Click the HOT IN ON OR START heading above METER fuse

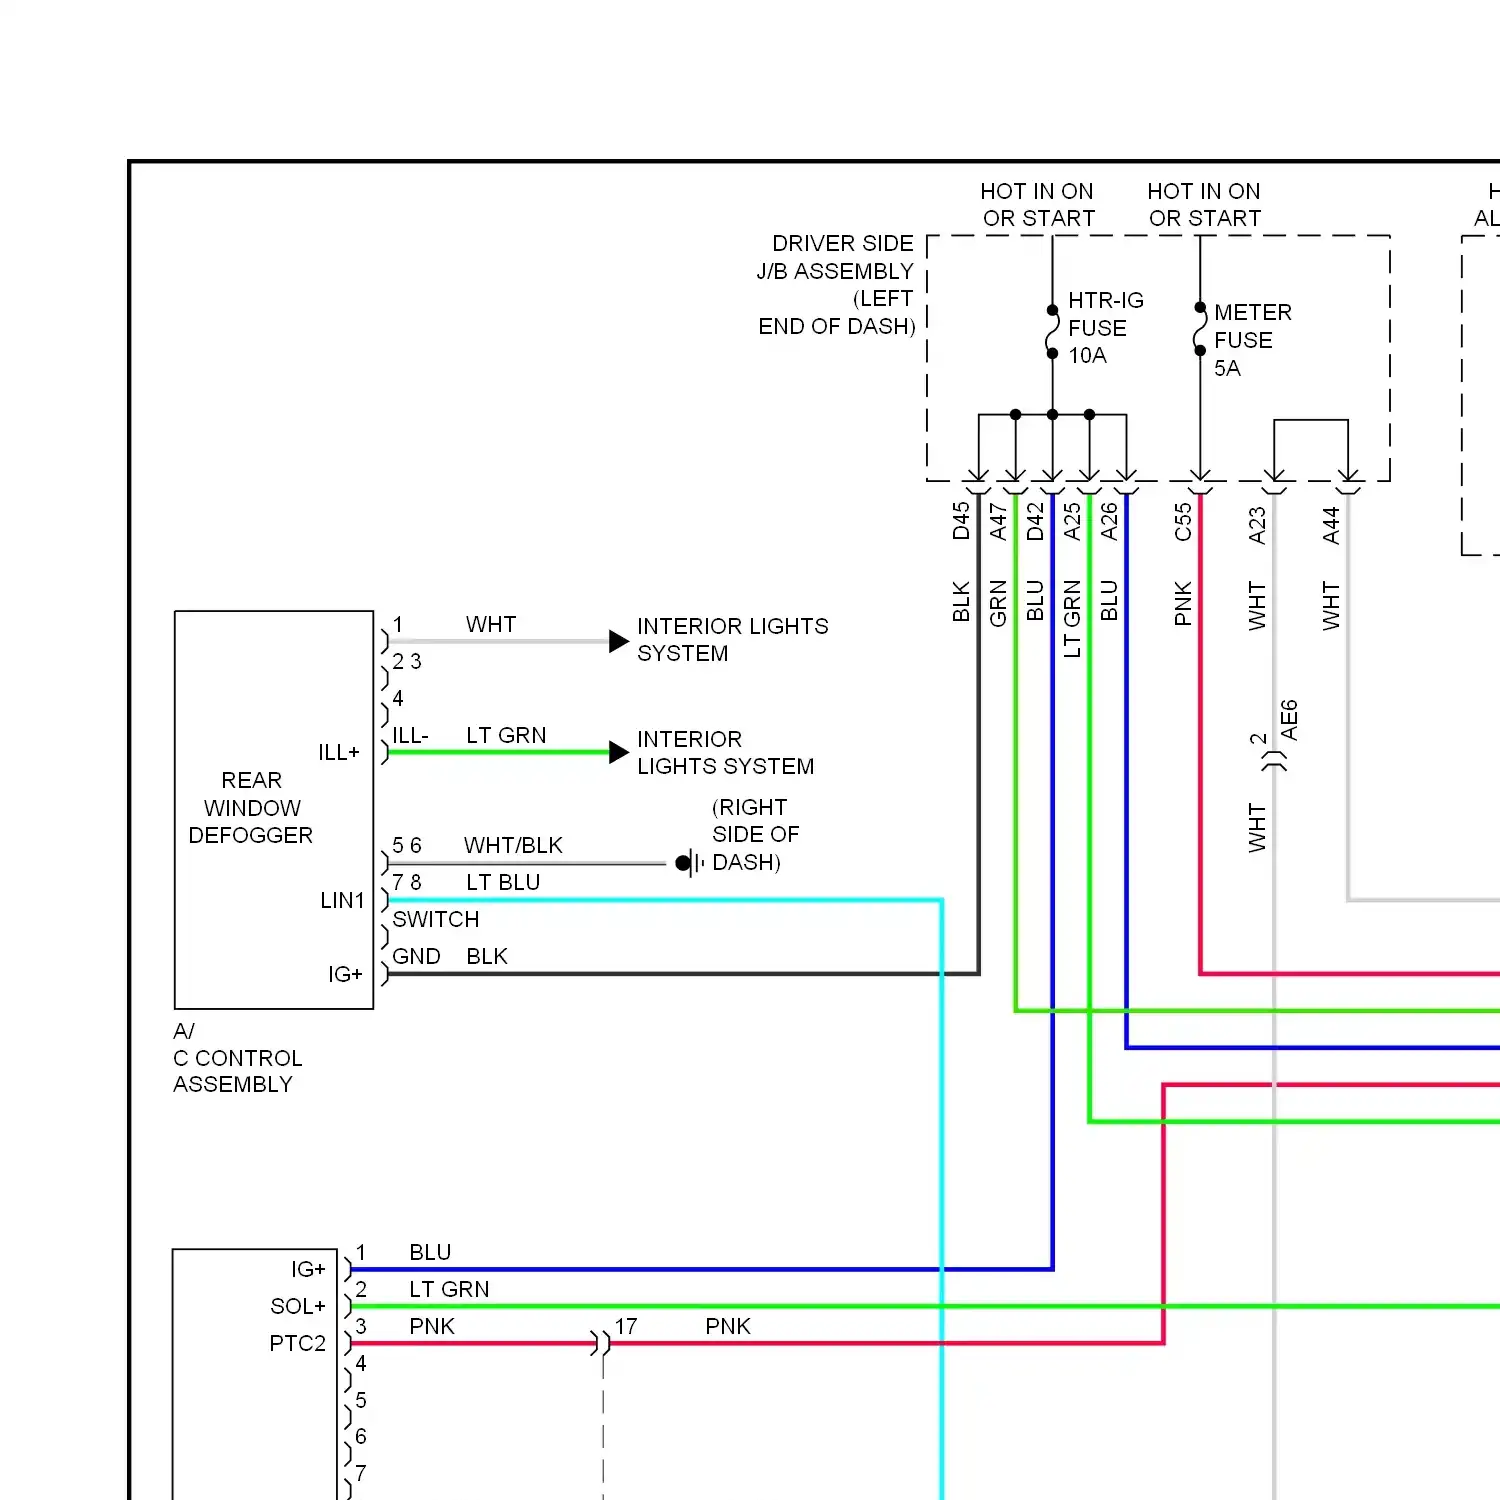click(1204, 204)
